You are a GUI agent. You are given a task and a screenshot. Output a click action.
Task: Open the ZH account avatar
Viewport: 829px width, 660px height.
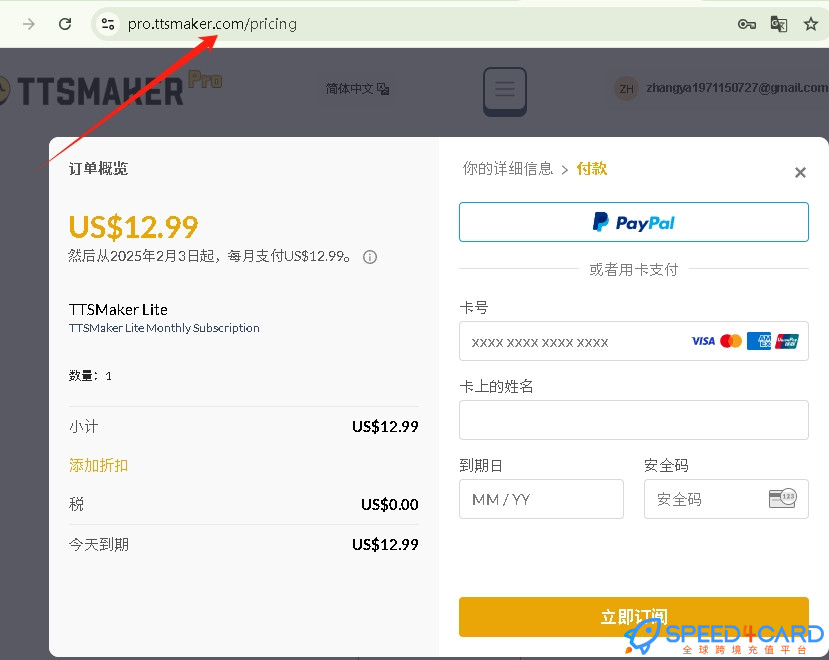pos(627,89)
